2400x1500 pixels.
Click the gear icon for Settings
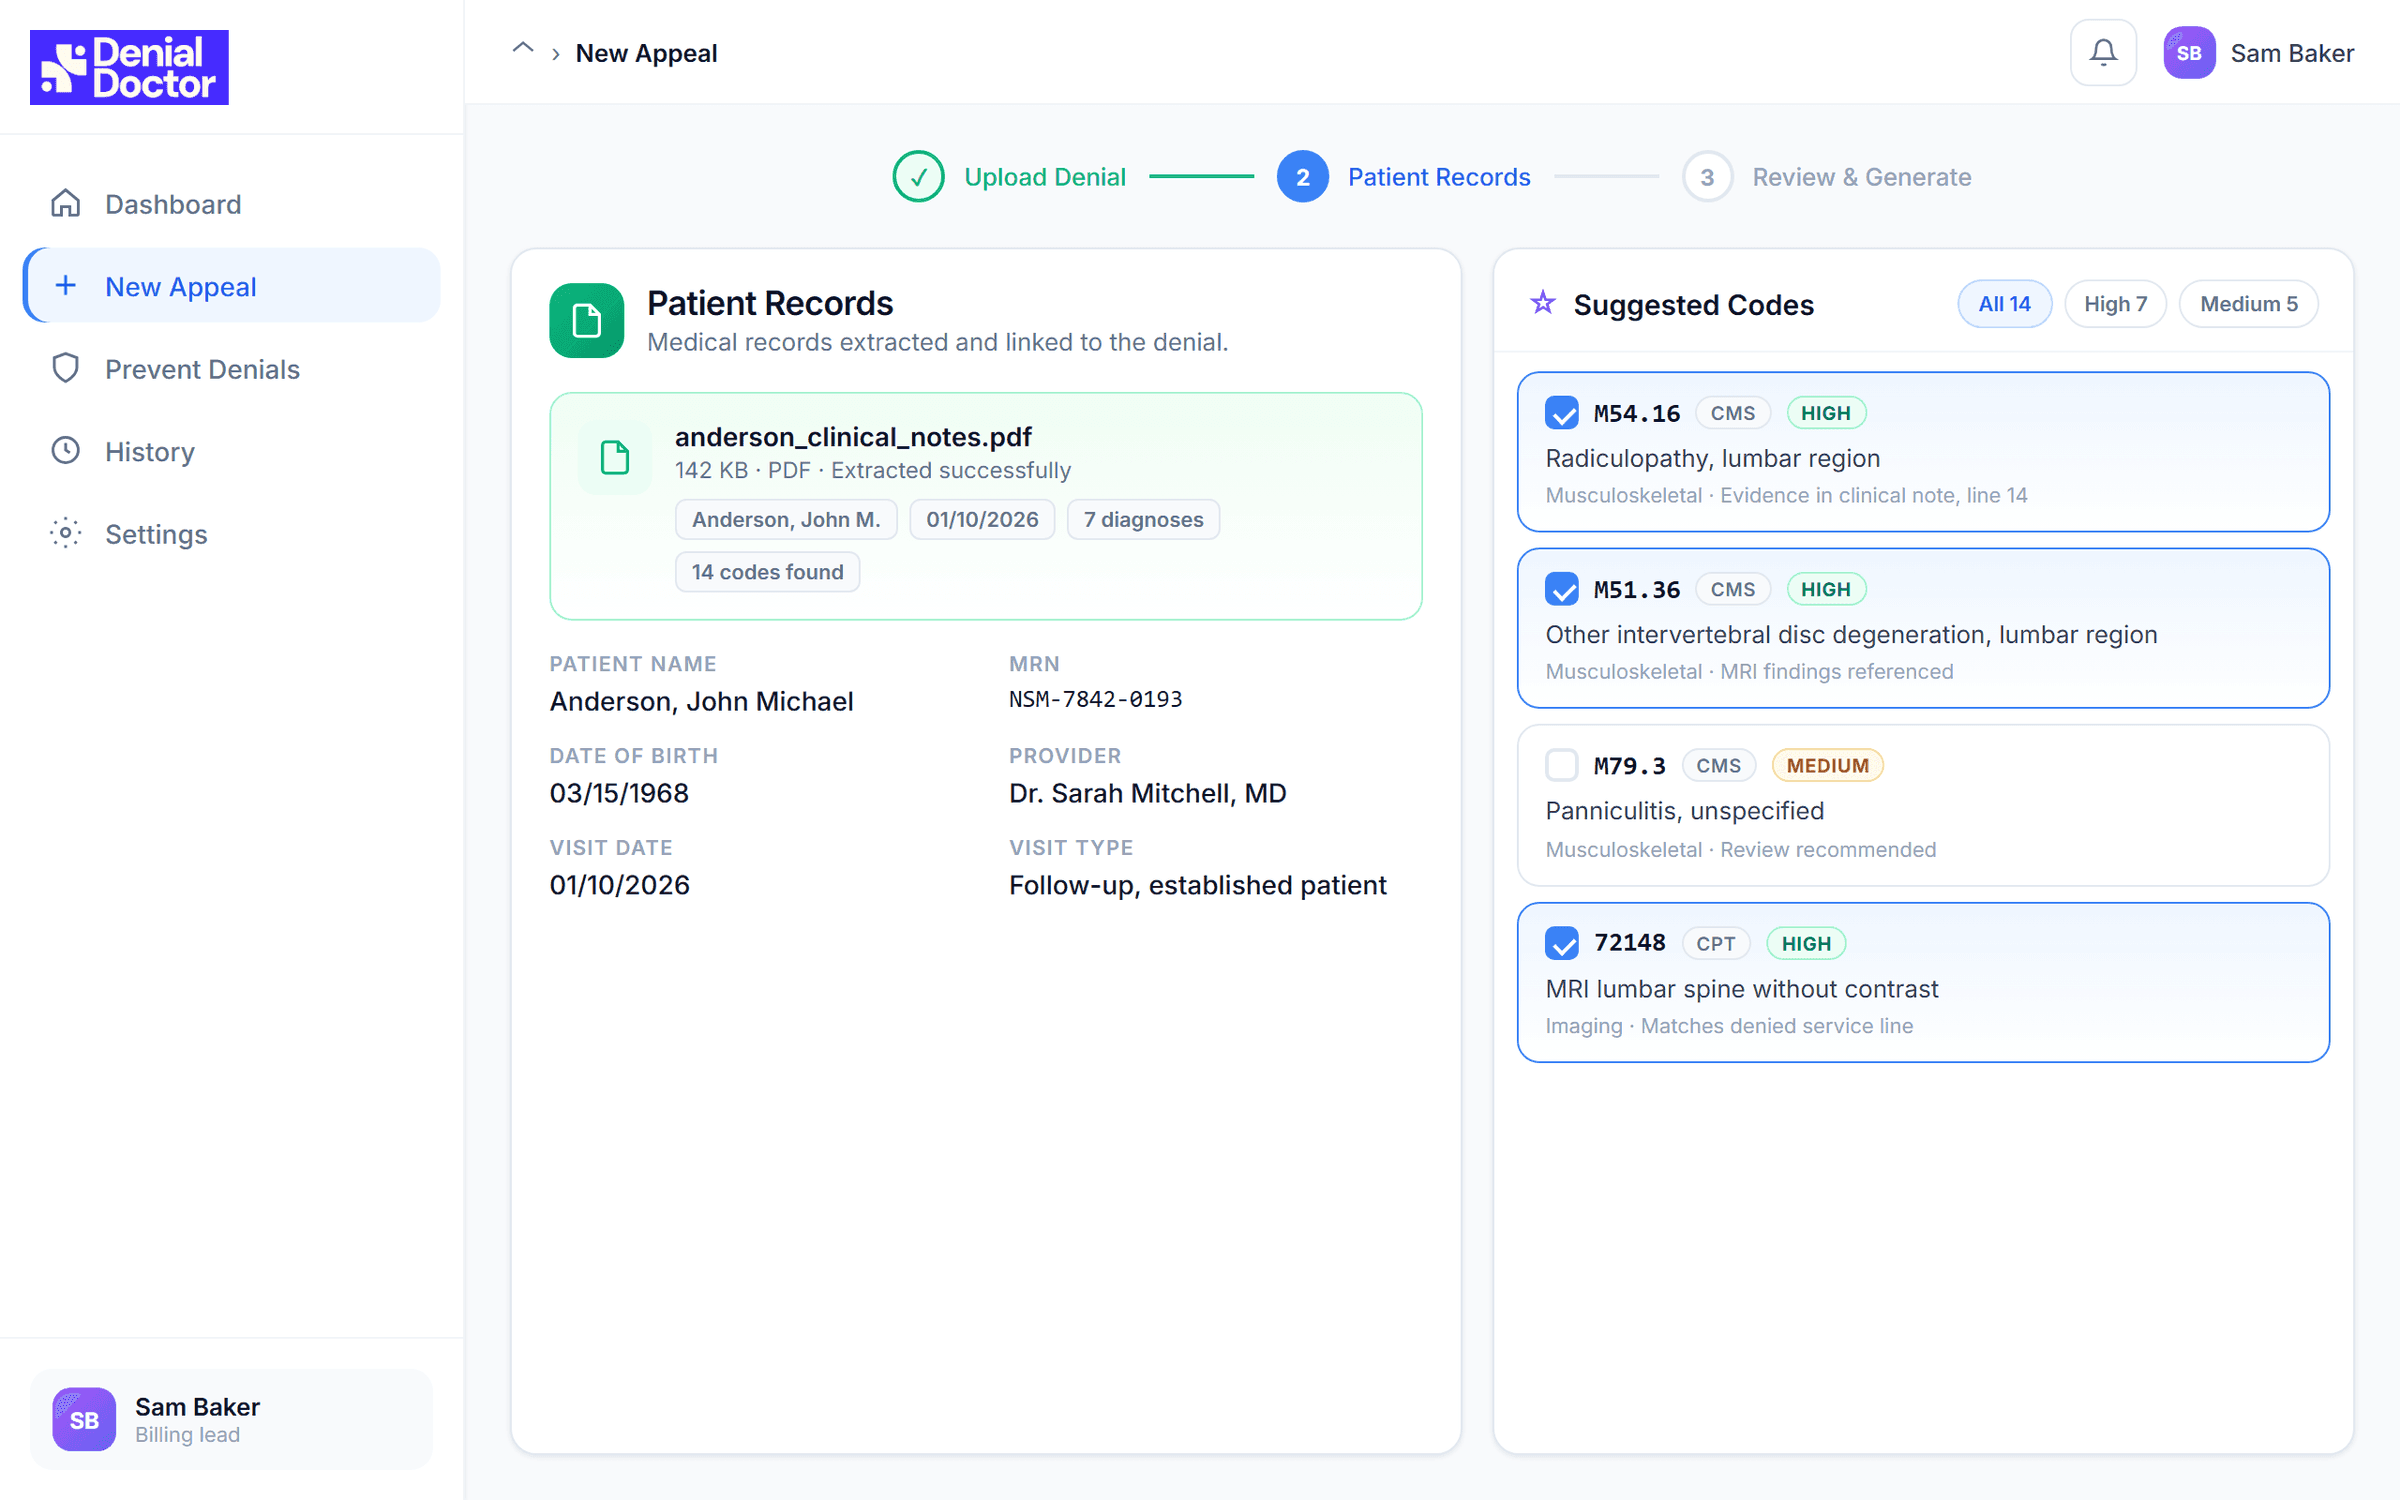click(x=66, y=534)
